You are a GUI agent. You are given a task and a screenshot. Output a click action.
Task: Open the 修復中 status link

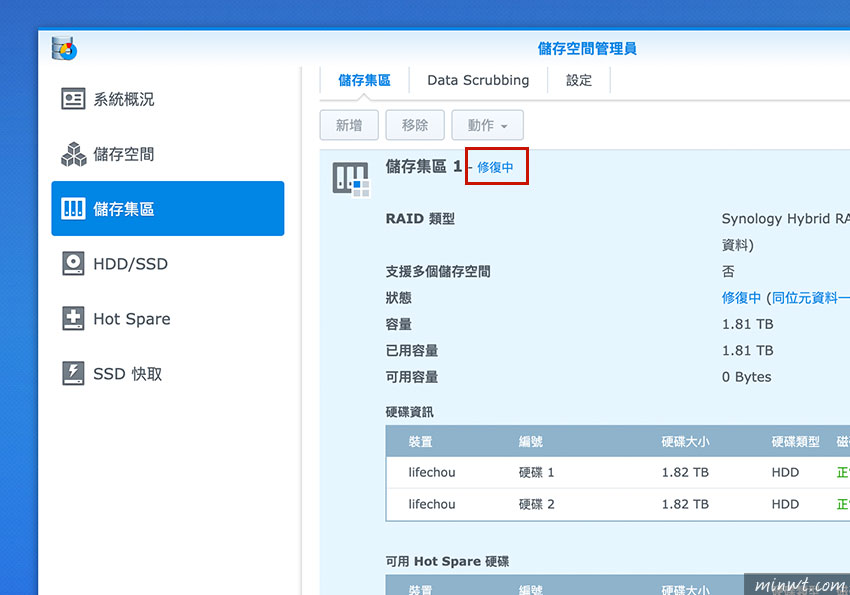[497, 167]
